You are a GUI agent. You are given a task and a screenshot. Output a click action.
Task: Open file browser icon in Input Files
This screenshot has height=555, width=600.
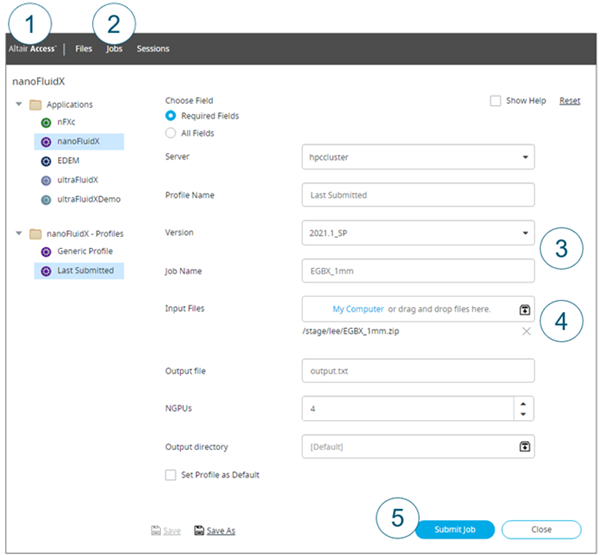pos(525,309)
